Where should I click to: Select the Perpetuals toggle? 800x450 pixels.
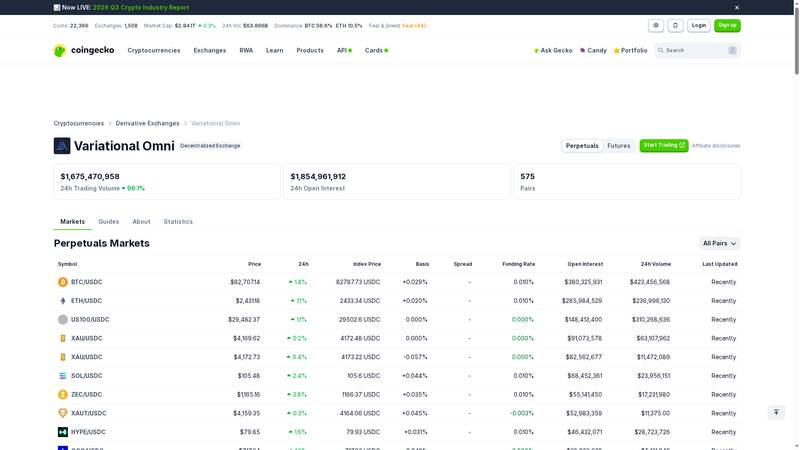pyautogui.click(x=582, y=146)
